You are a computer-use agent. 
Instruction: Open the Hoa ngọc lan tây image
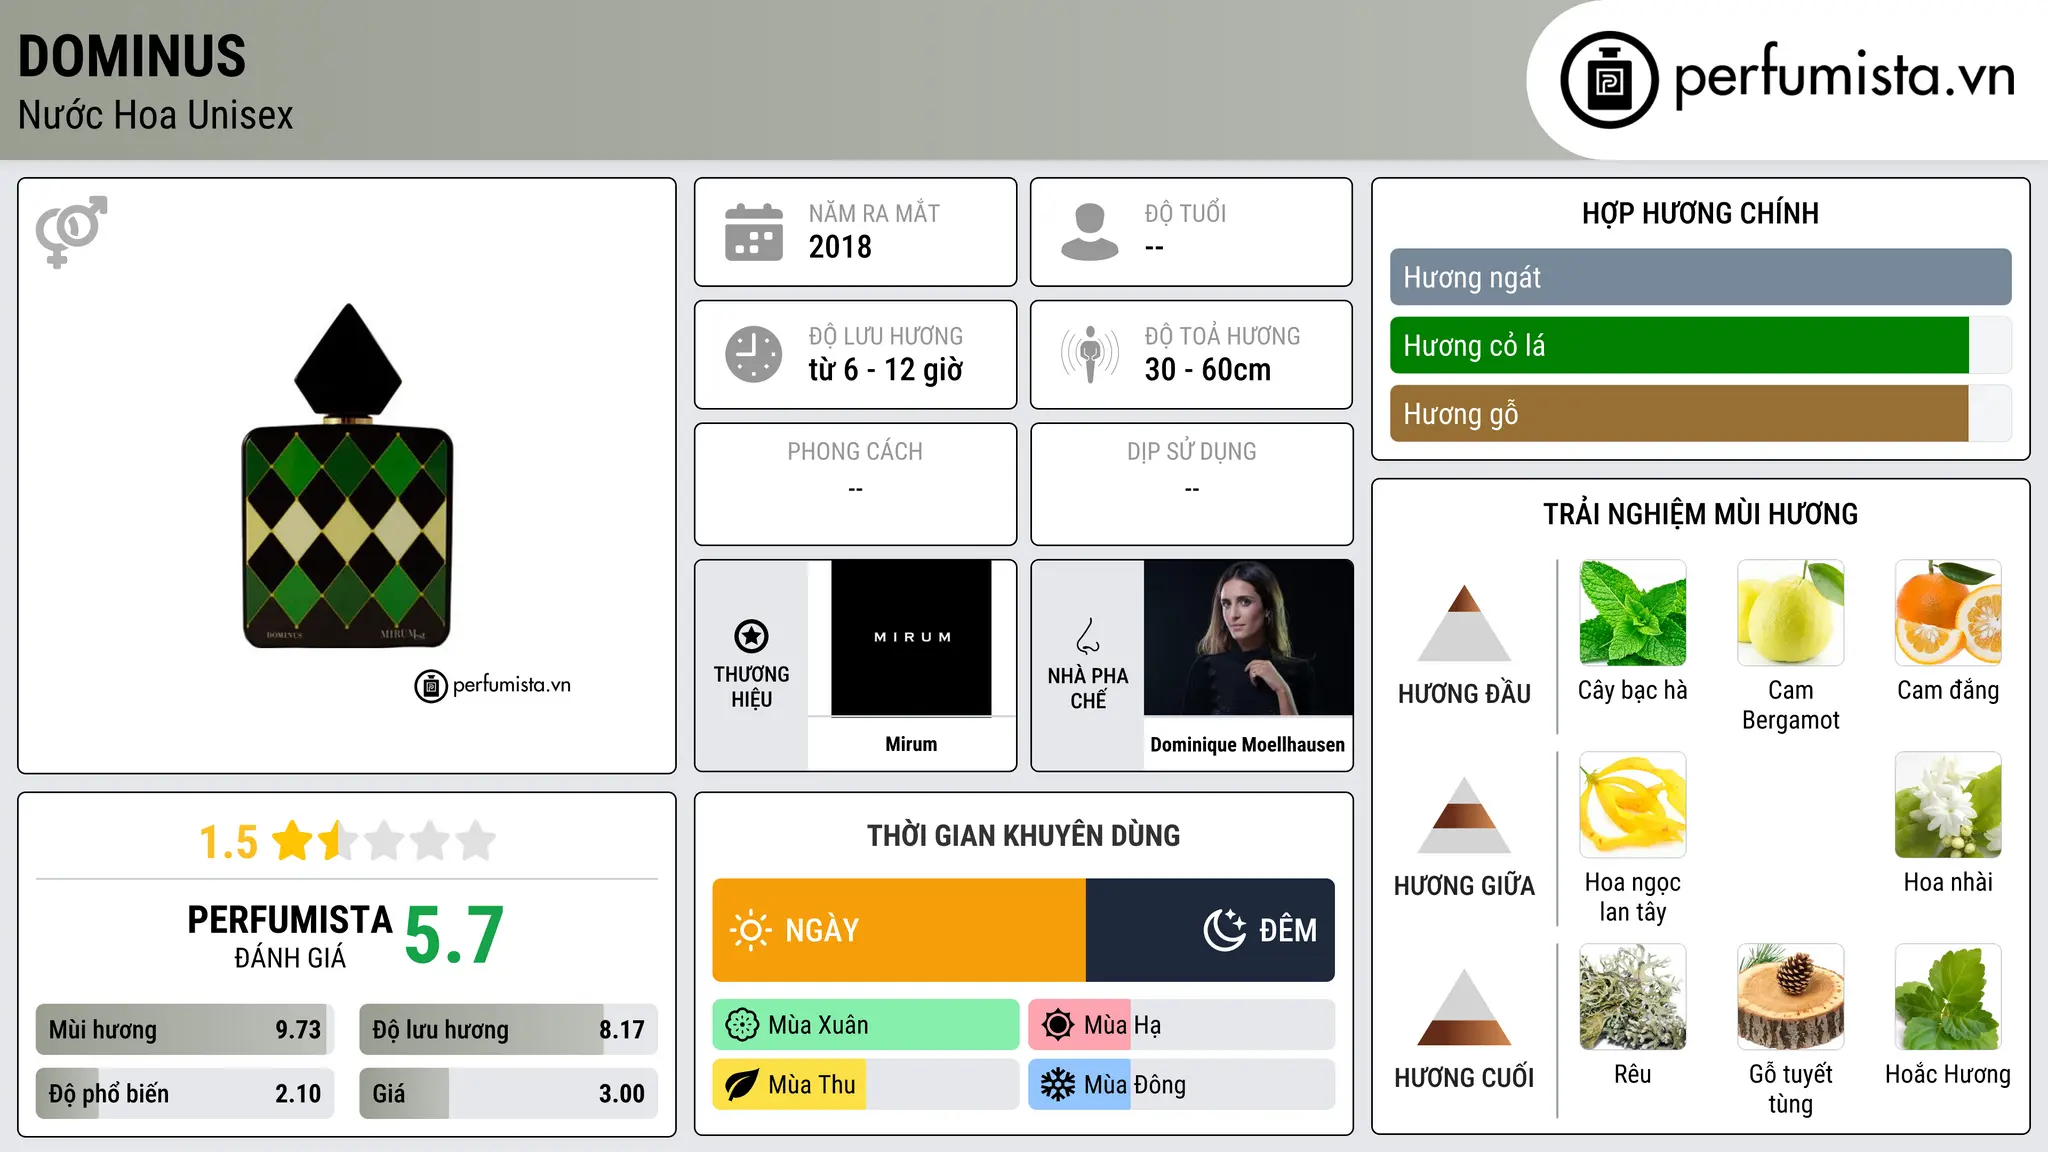click(x=1633, y=805)
